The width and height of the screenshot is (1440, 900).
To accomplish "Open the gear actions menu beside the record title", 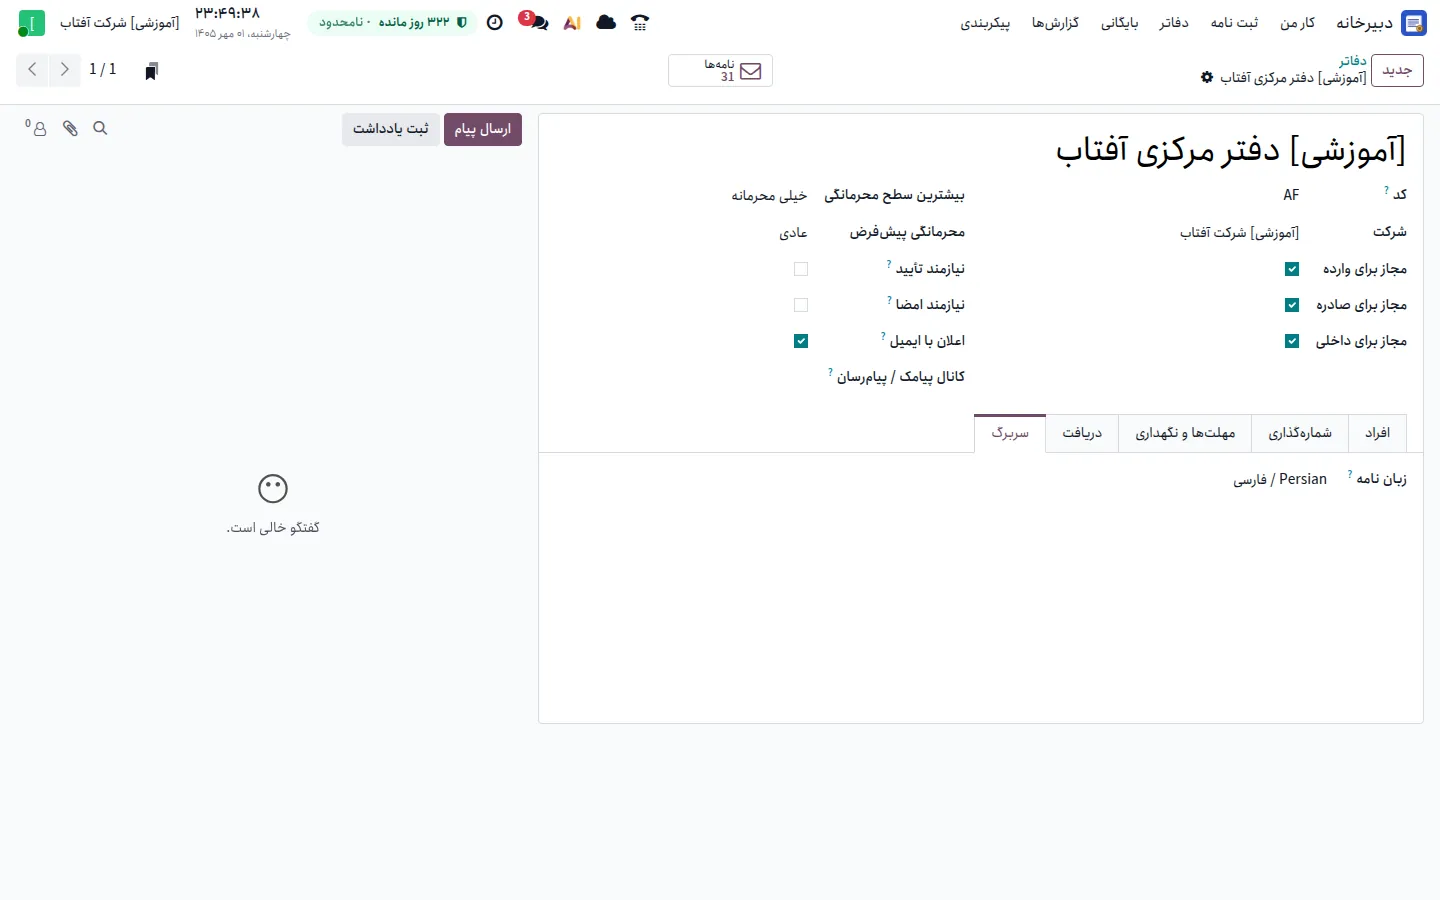I will [x=1207, y=77].
